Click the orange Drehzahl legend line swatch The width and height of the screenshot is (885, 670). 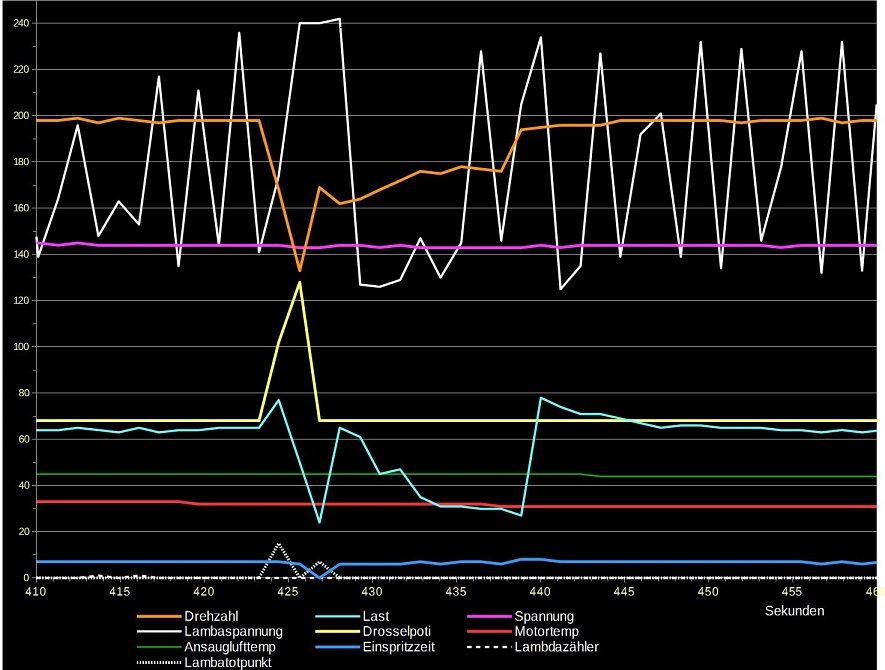[x=158, y=617]
